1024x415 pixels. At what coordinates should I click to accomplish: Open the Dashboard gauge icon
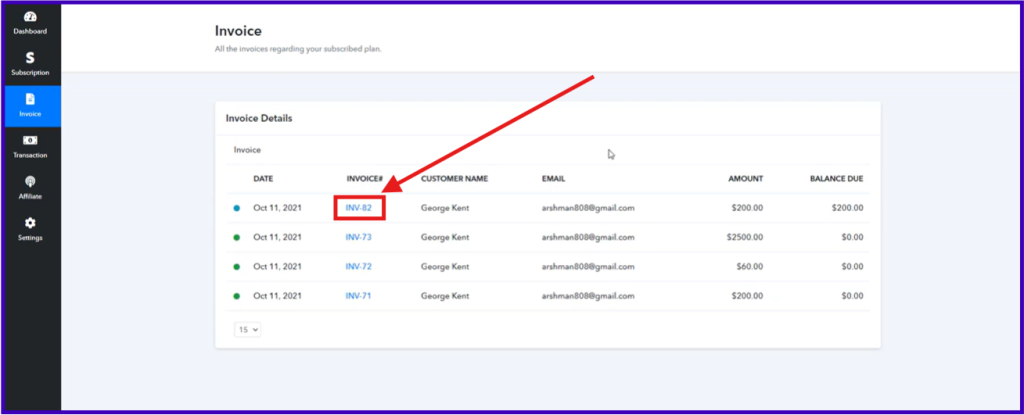tap(30, 17)
